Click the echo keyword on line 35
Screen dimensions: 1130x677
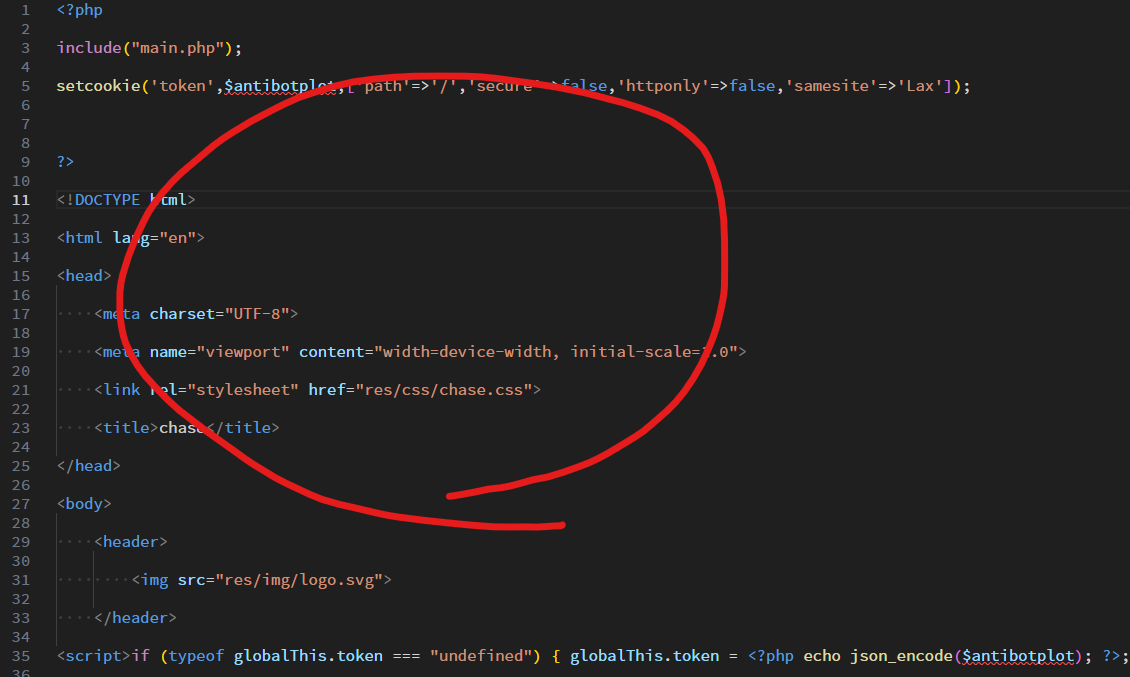pyautogui.click(x=822, y=656)
